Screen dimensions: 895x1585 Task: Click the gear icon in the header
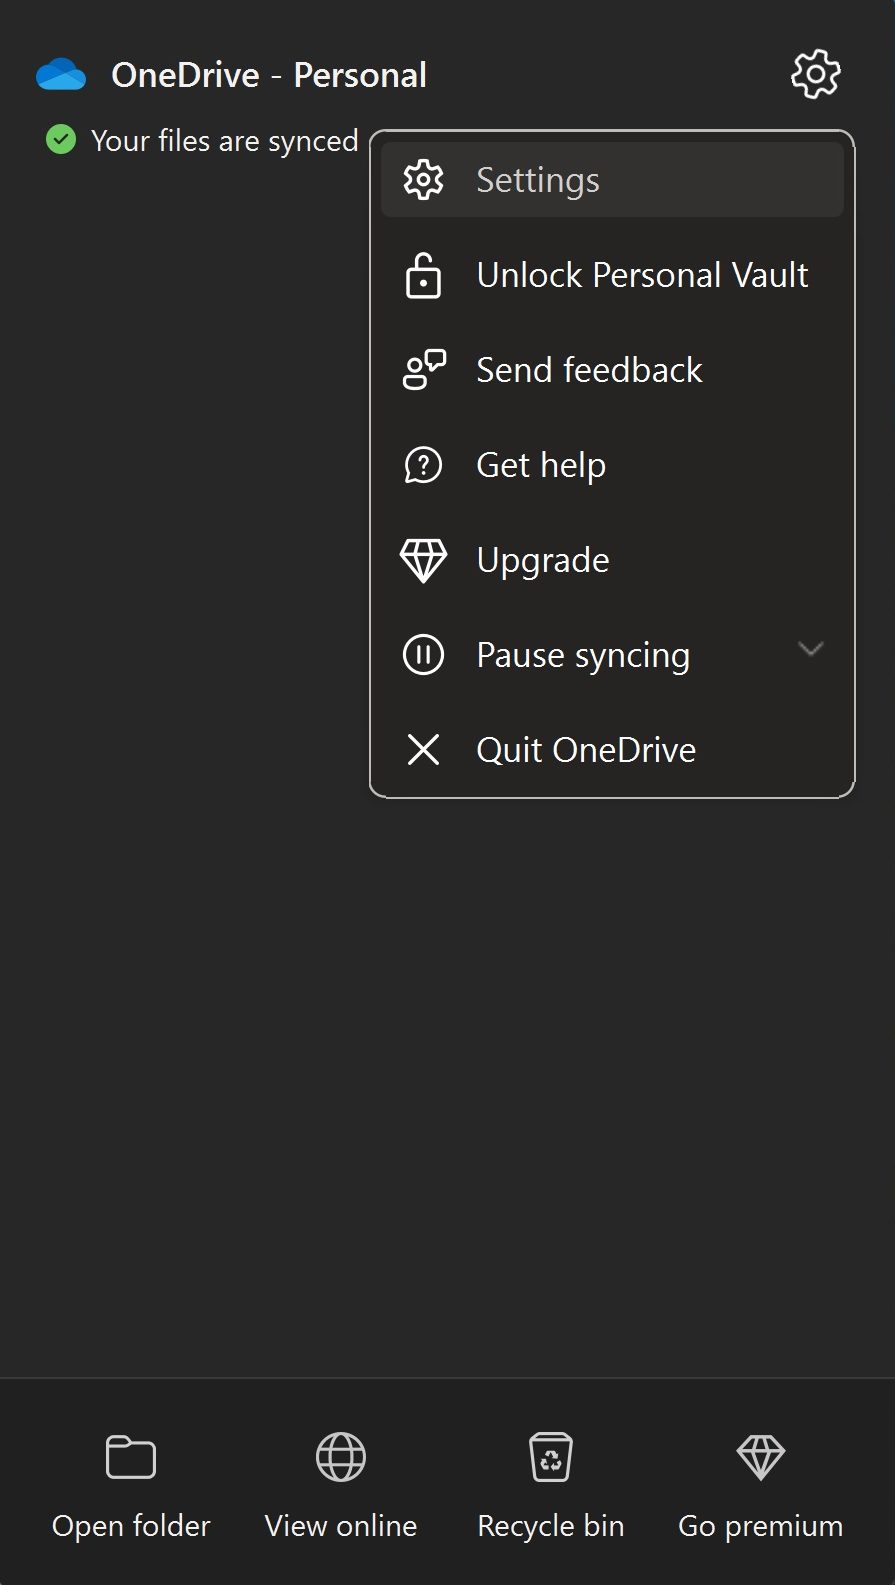point(815,74)
